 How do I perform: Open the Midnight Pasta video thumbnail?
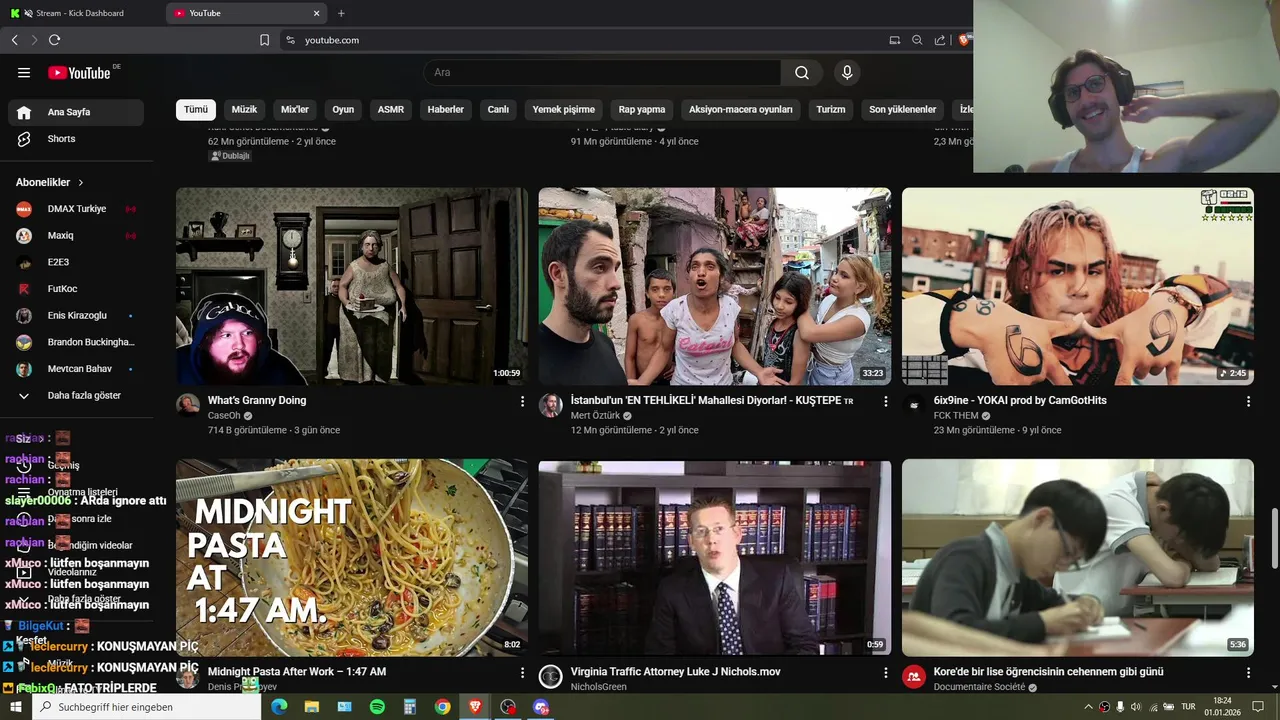coord(352,558)
